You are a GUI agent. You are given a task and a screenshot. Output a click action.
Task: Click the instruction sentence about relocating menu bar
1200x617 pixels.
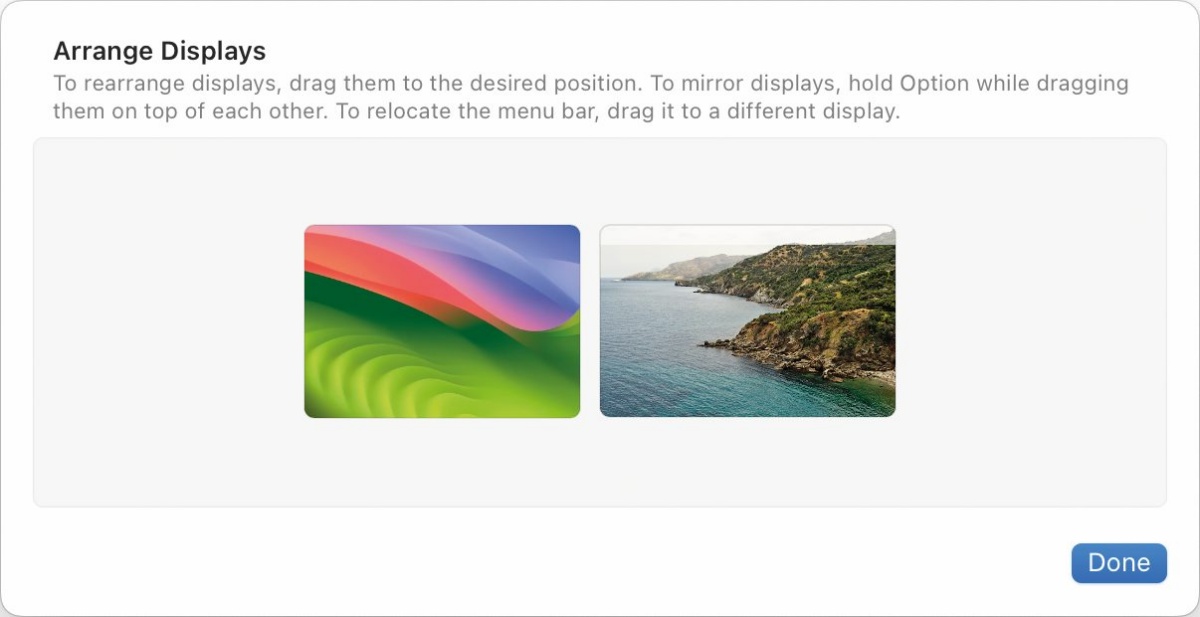619,111
